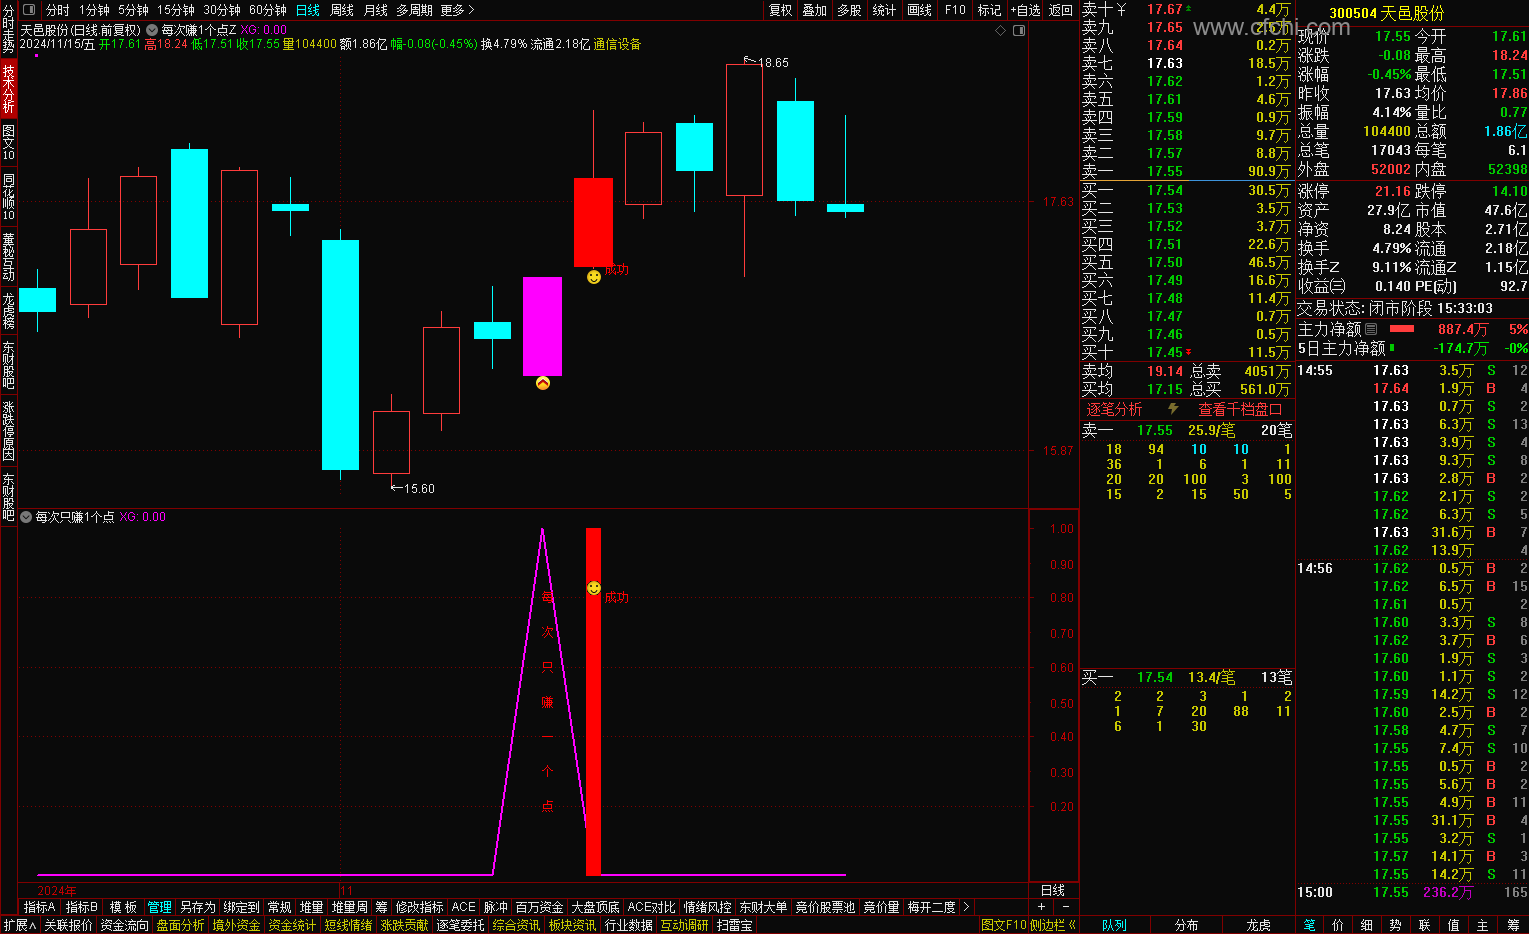Open 龙虎榜 in left sidebar
The height and width of the screenshot is (934, 1529).
[x=9, y=311]
